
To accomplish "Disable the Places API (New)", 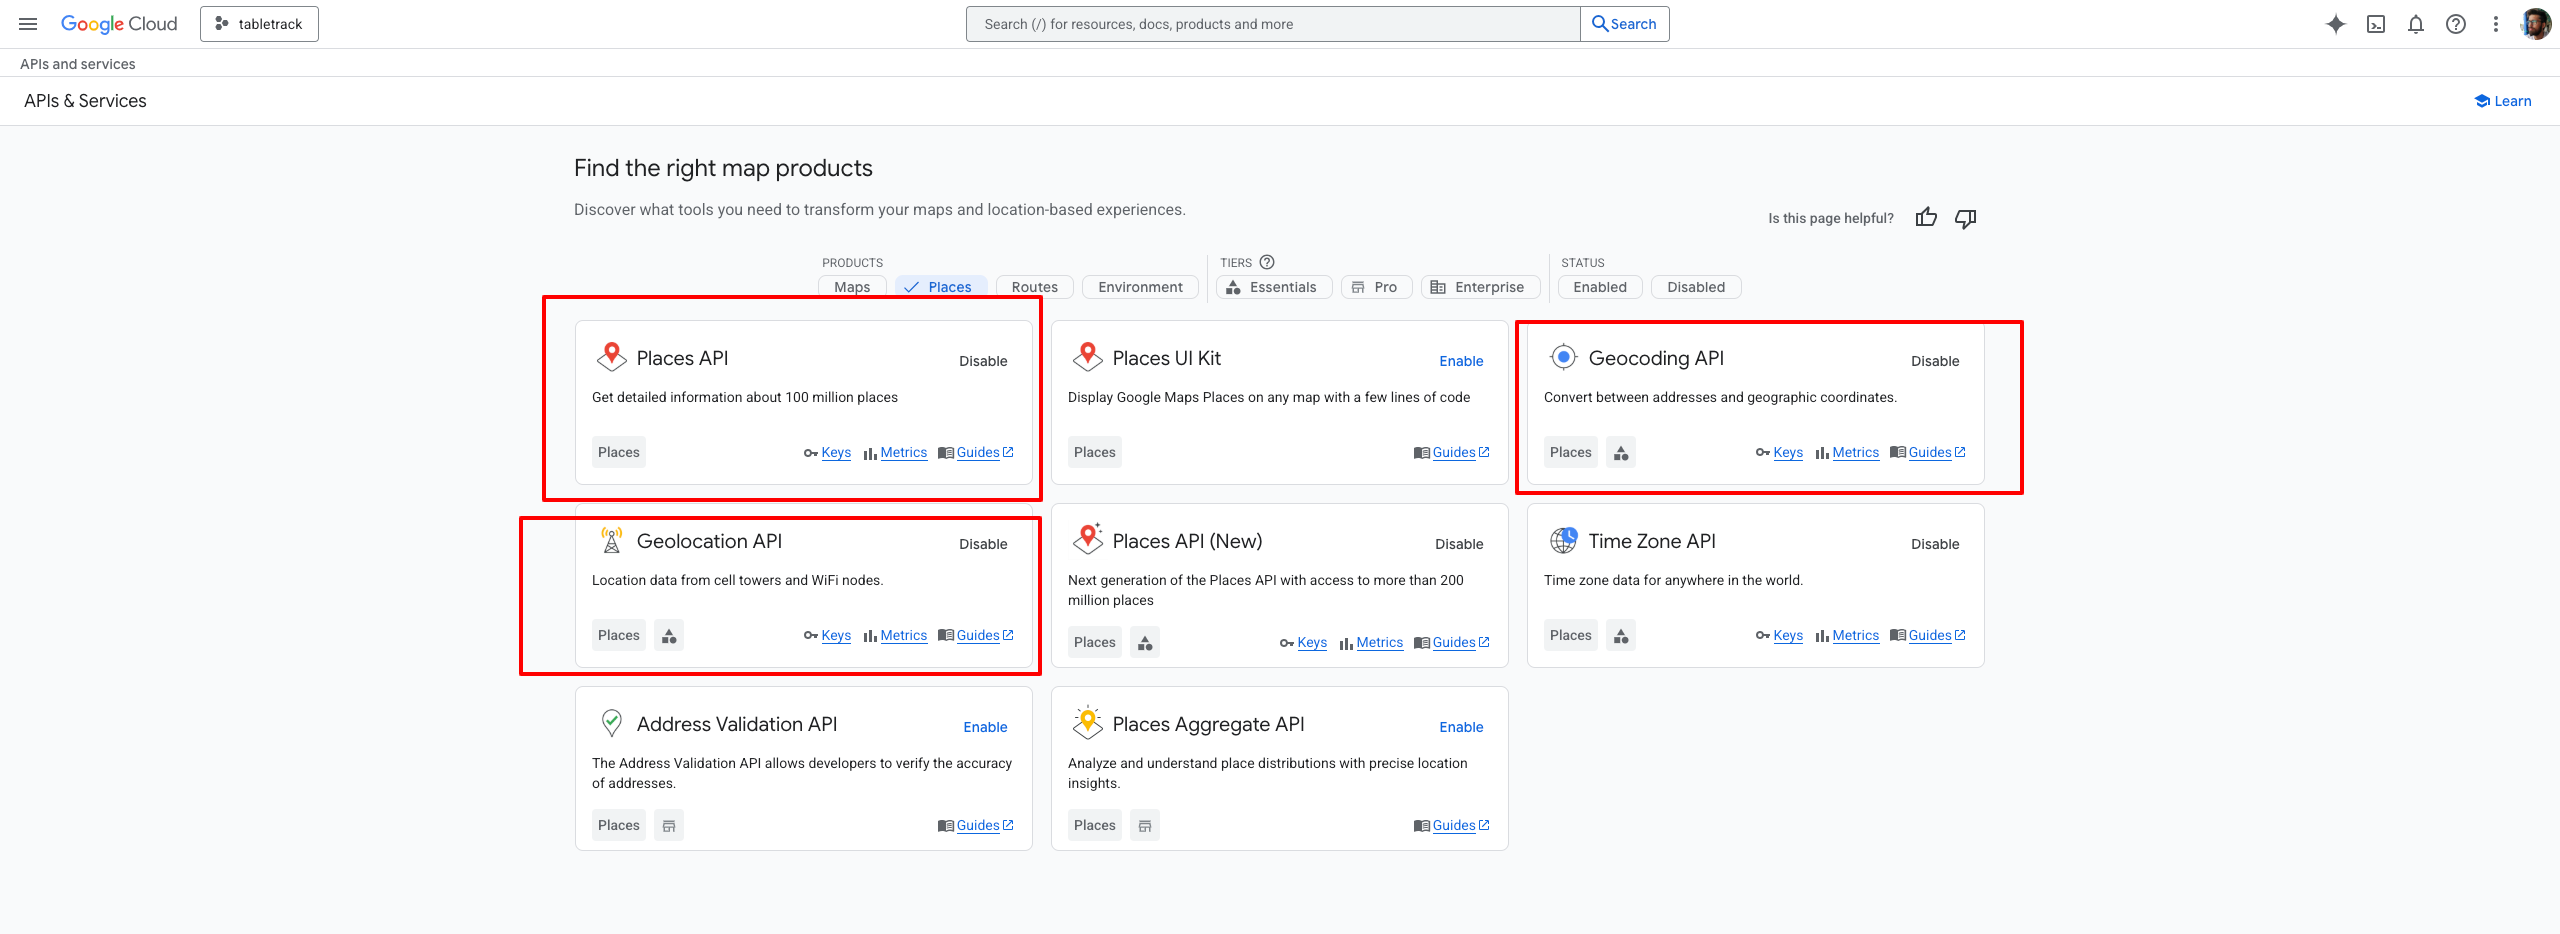I will coord(1459,544).
